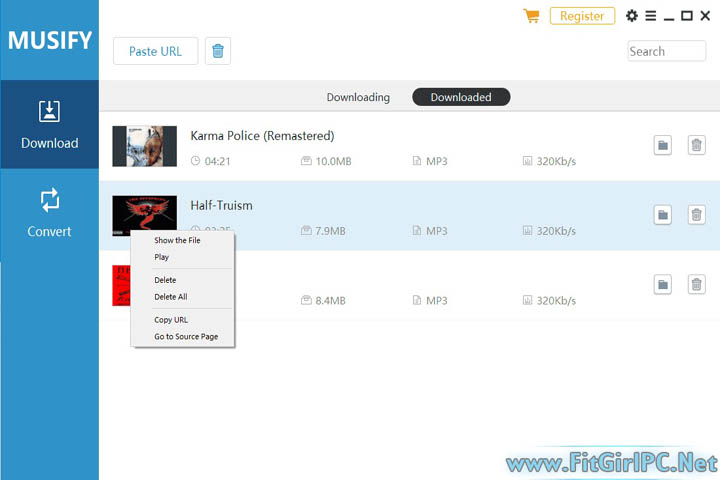Open folder for Half-Truism track
The width and height of the screenshot is (720, 480).
coord(662,215)
